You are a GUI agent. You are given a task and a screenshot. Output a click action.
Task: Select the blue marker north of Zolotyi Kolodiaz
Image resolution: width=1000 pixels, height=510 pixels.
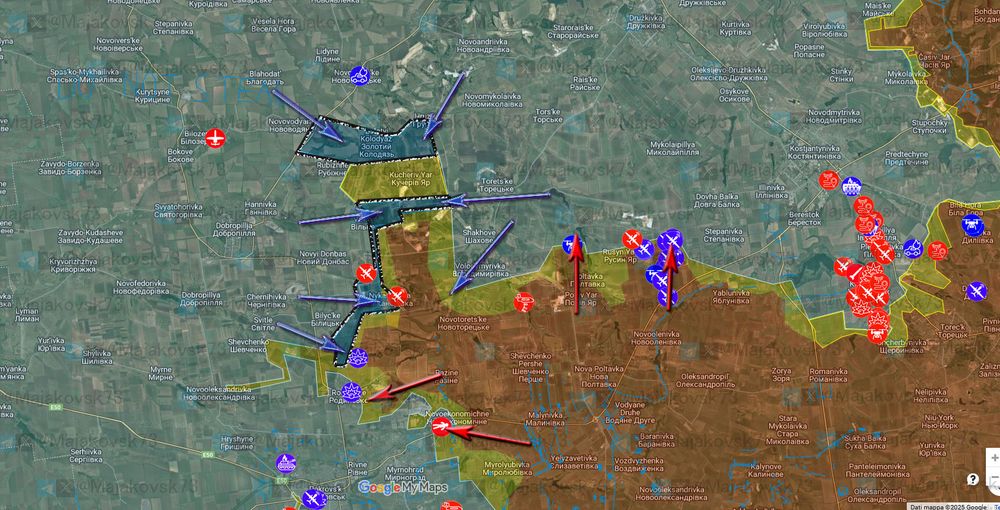[360, 76]
